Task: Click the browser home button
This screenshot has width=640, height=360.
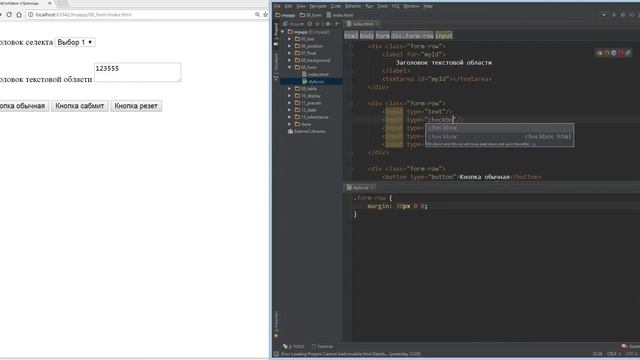Action: pyautogui.click(x=19, y=15)
